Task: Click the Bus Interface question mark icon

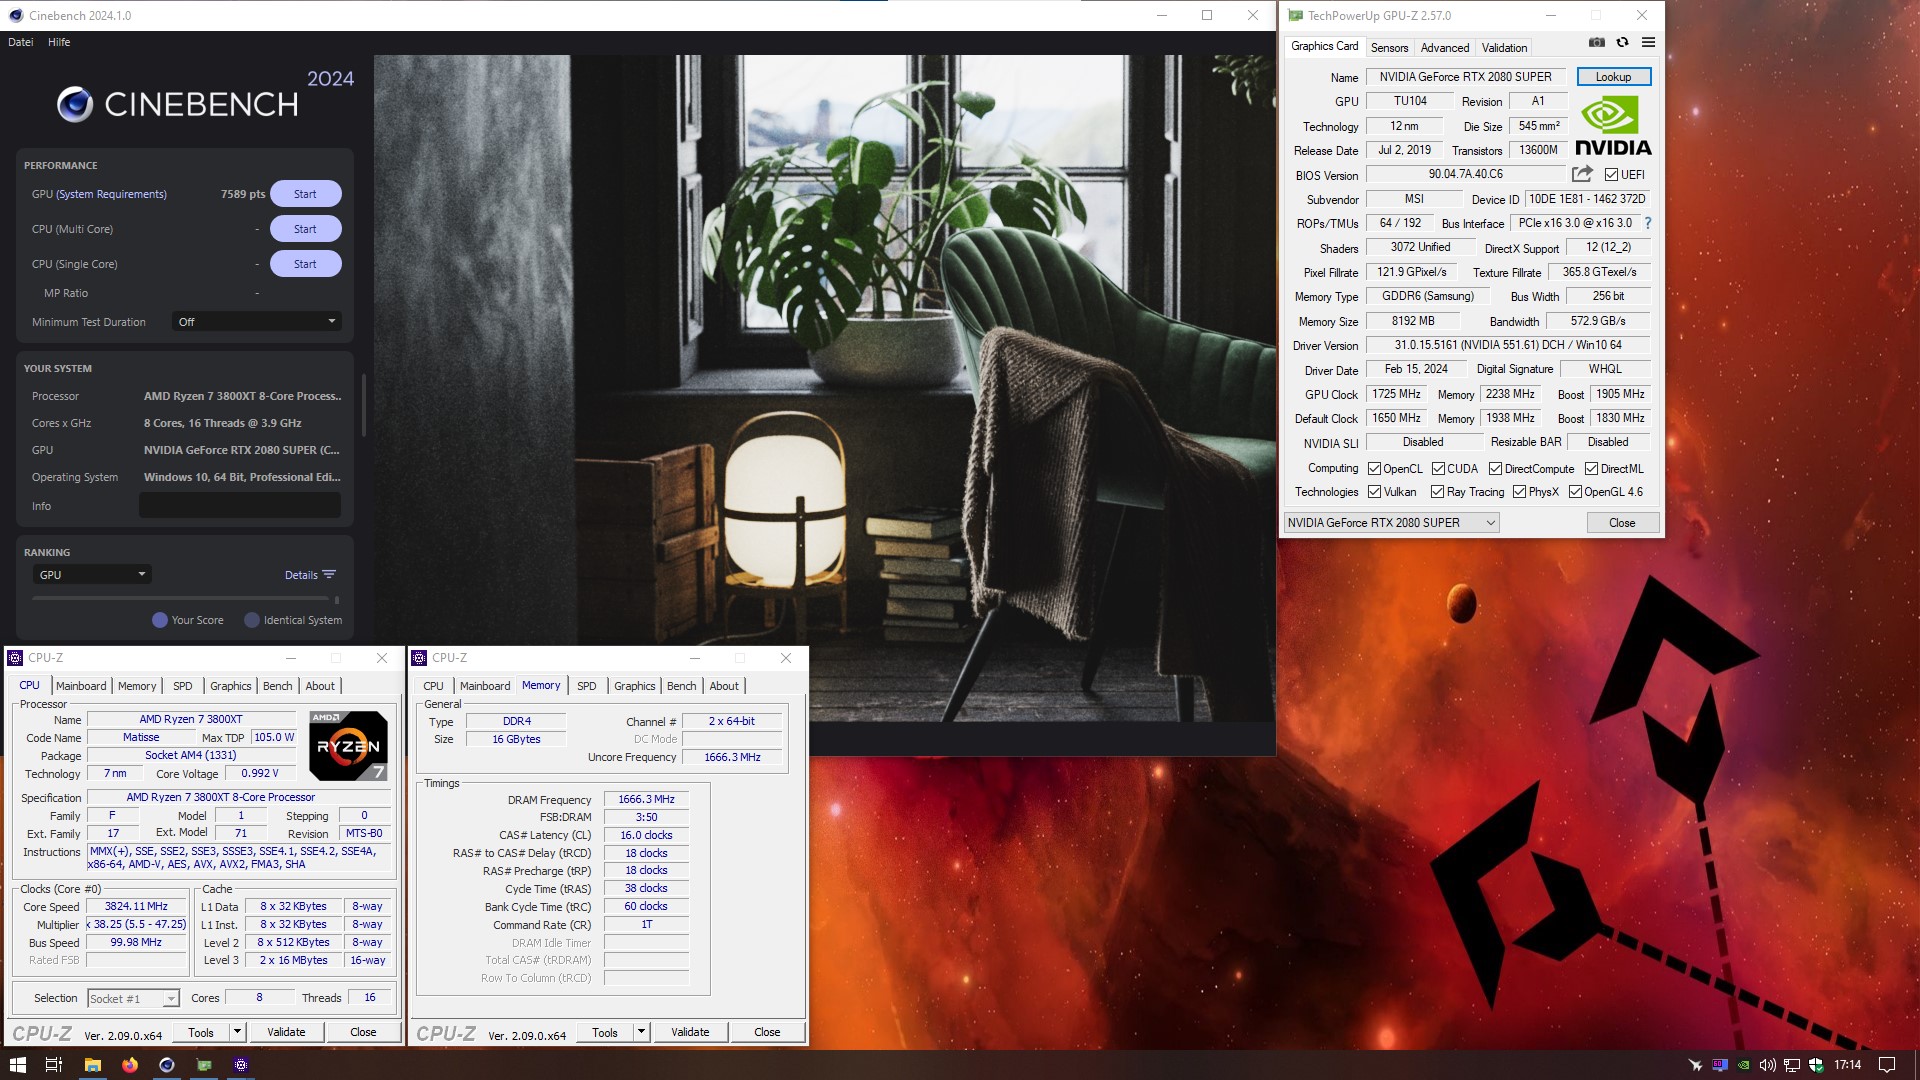Action: (1648, 223)
